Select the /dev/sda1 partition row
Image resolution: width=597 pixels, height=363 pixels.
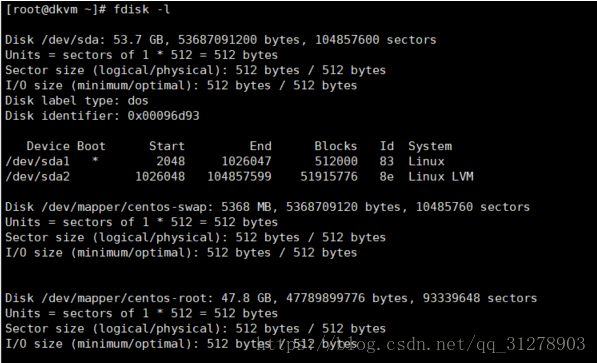tap(225, 162)
